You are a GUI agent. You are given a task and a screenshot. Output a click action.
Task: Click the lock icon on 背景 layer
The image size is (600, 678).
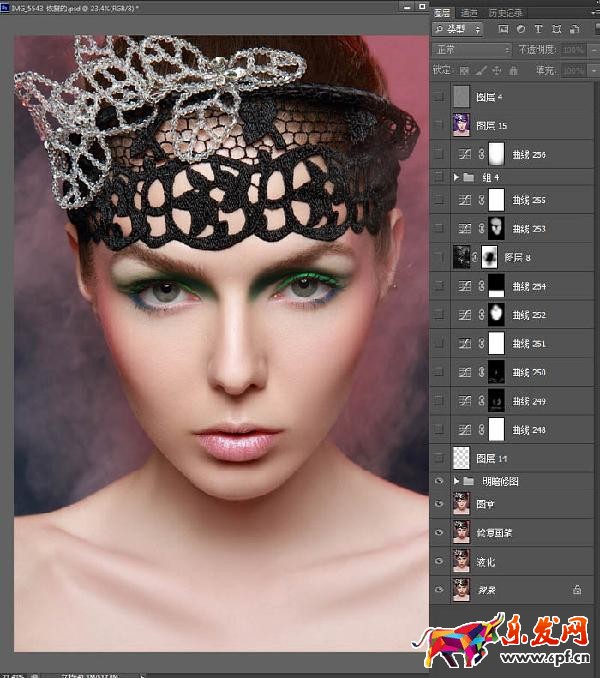click(x=577, y=590)
